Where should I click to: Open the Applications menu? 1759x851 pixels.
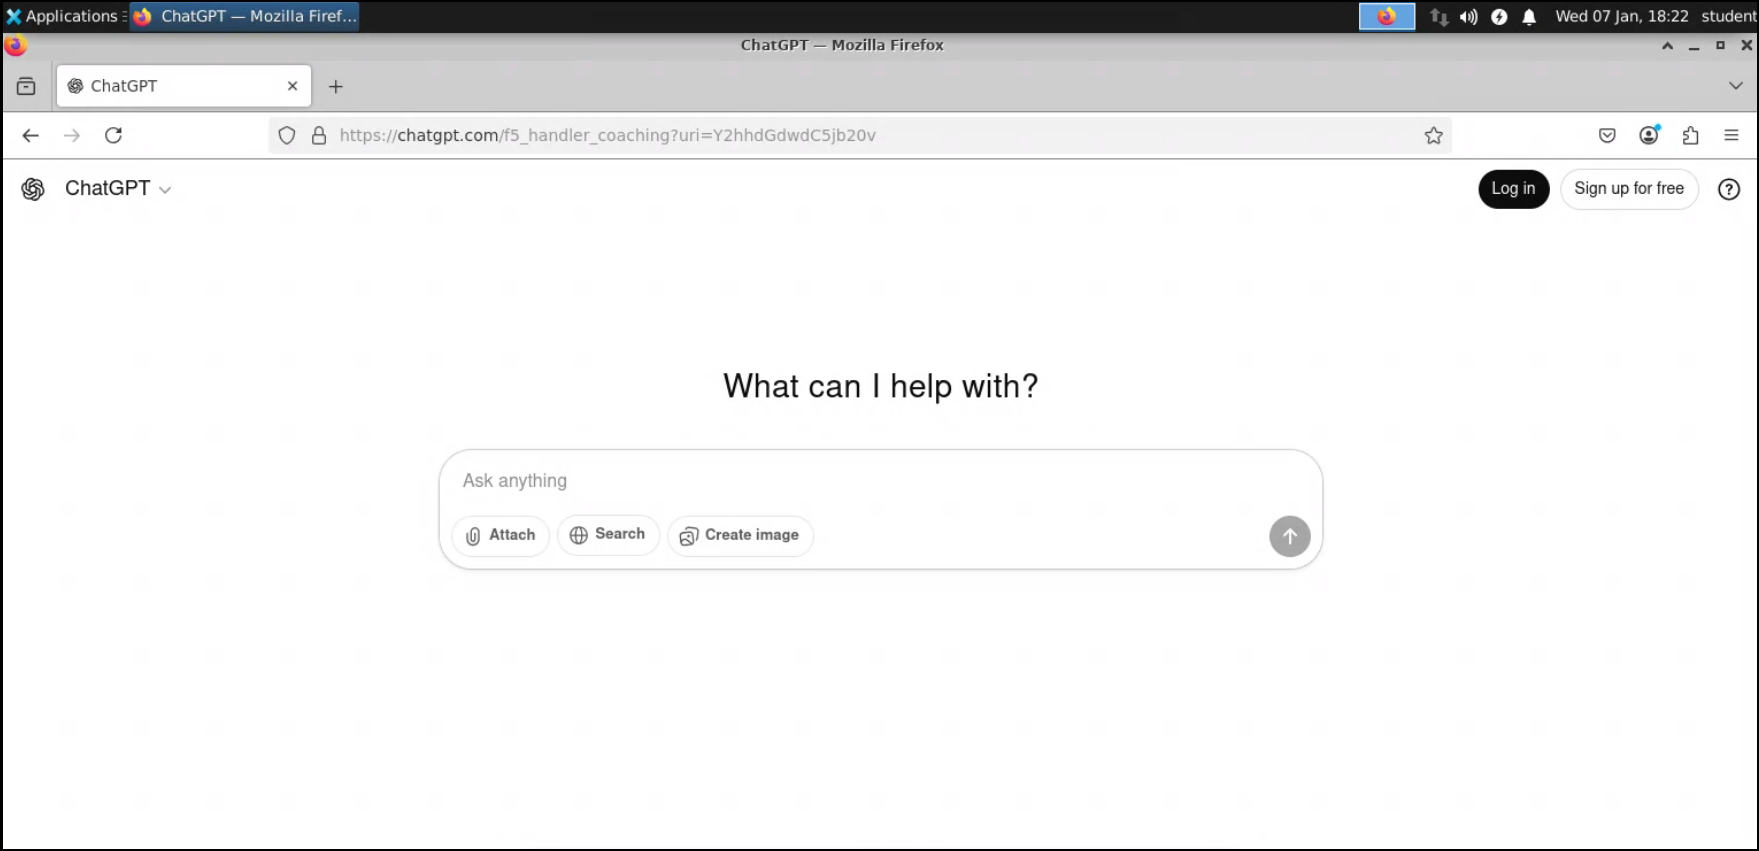[x=64, y=16]
